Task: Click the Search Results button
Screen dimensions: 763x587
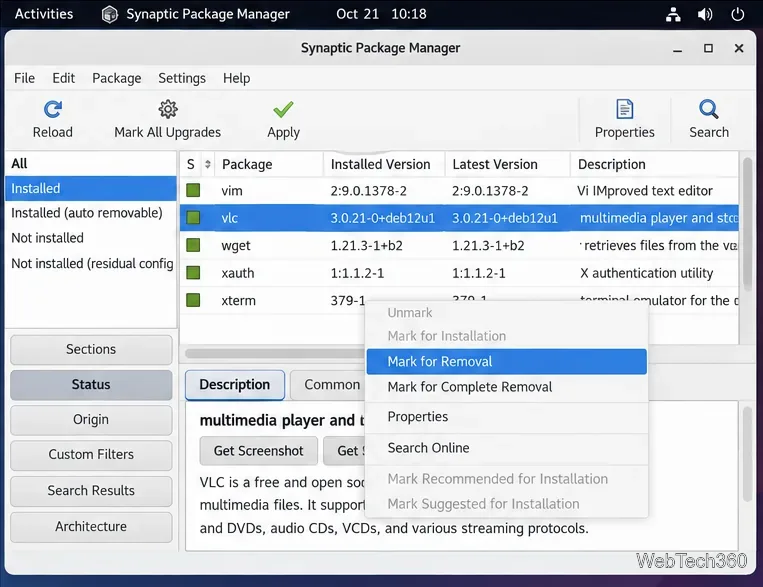Action: pos(91,491)
